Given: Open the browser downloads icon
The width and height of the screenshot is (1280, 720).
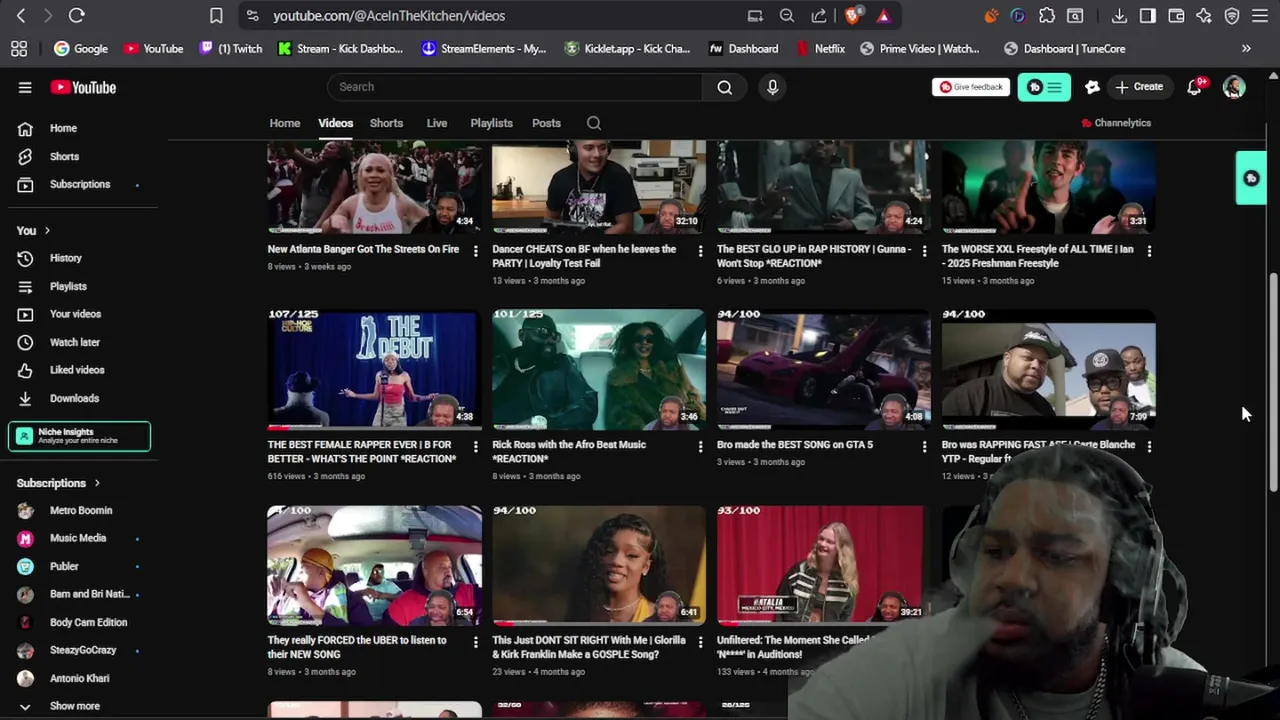Looking at the screenshot, I should tap(1119, 15).
